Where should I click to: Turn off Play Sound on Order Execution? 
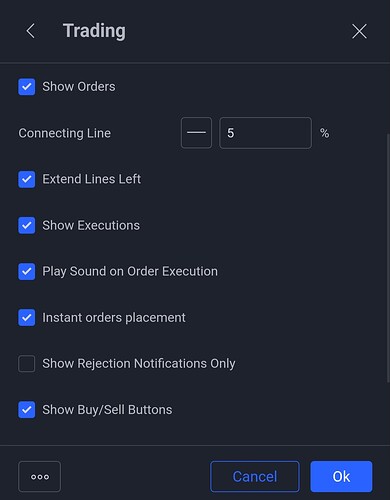click(x=27, y=271)
